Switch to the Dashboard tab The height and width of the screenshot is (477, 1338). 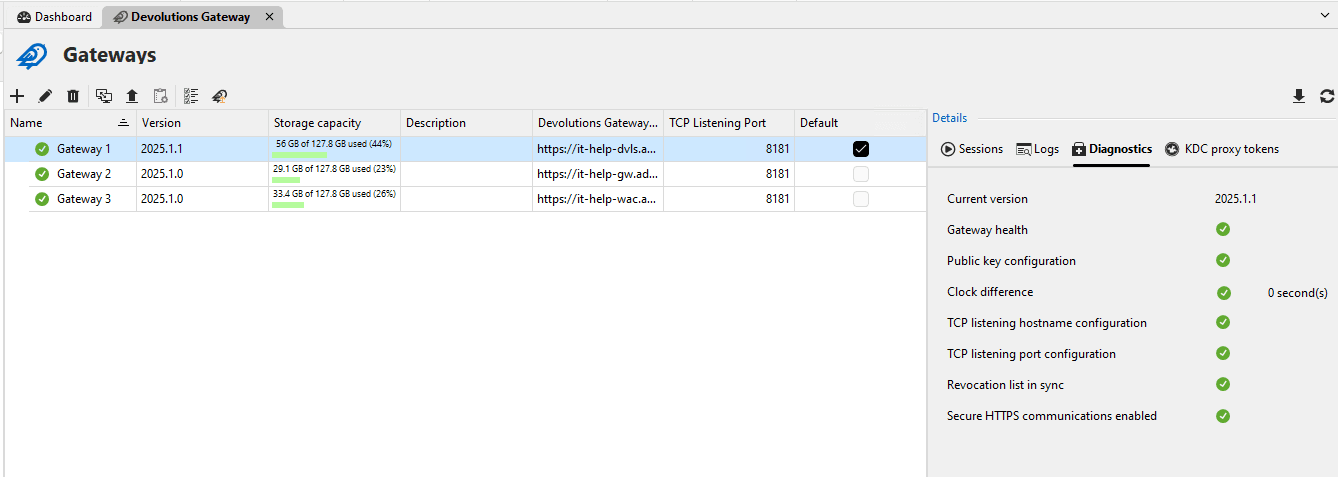click(x=54, y=17)
